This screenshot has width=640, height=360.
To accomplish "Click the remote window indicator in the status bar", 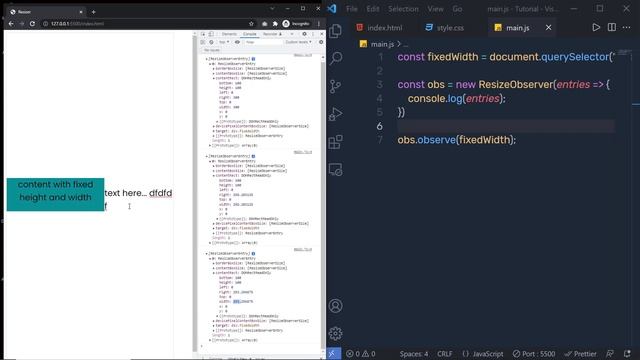I will (x=333, y=354).
